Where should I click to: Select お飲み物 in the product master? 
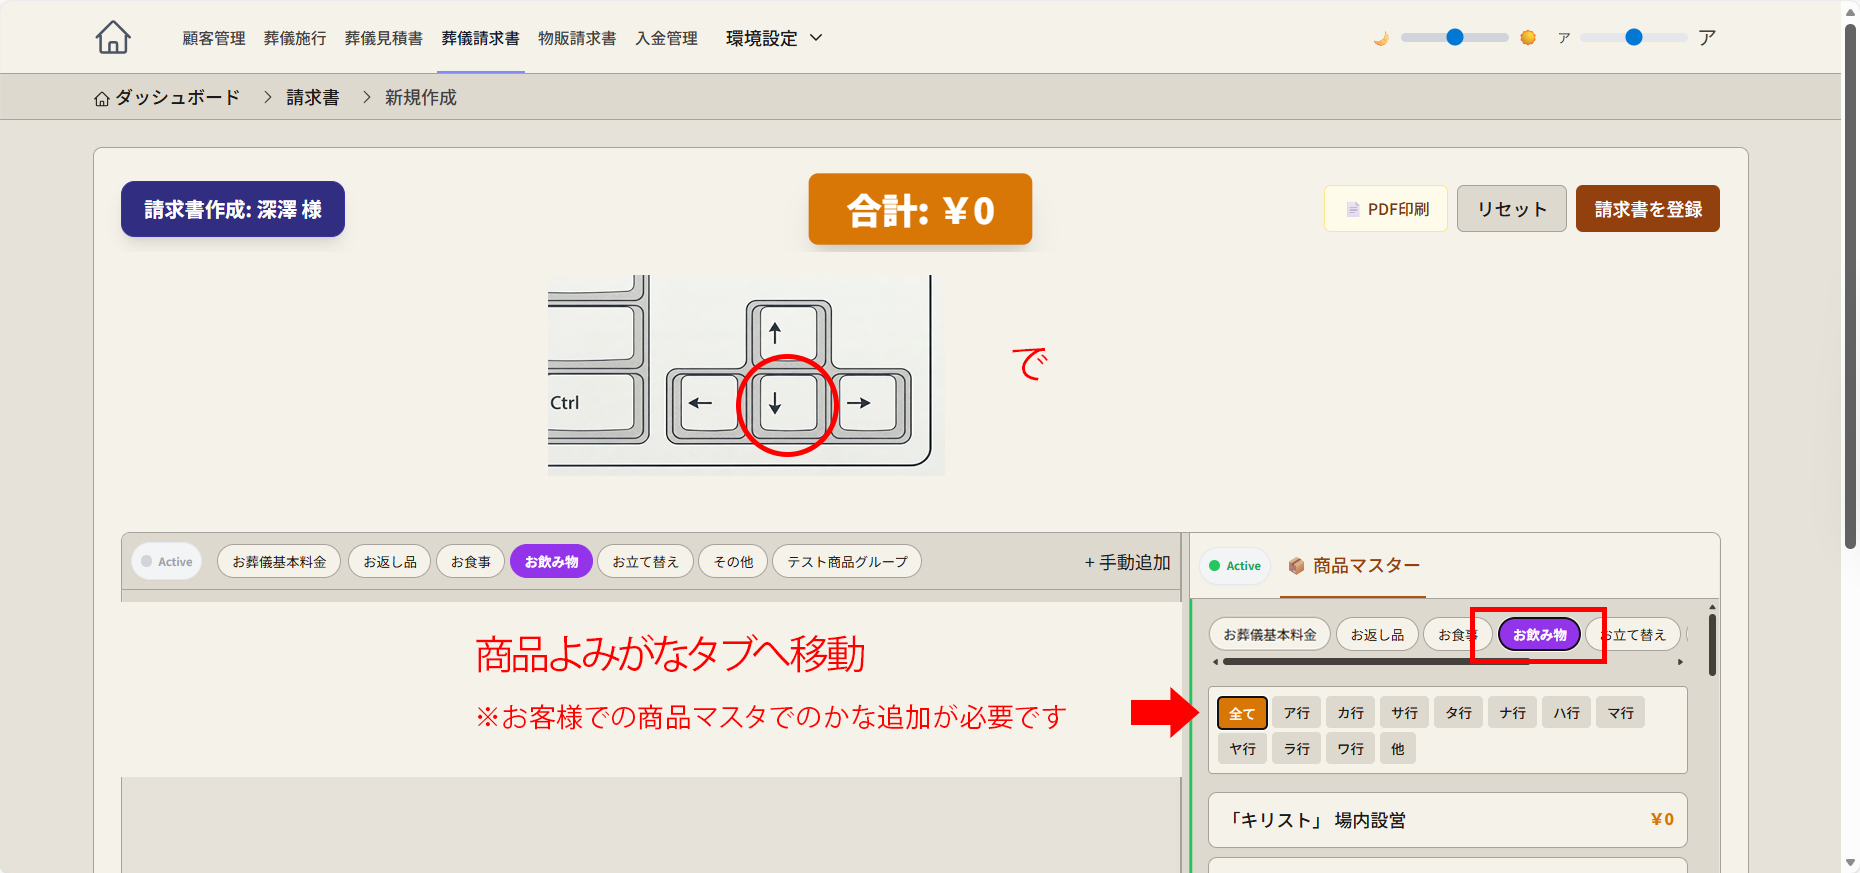coord(1540,635)
